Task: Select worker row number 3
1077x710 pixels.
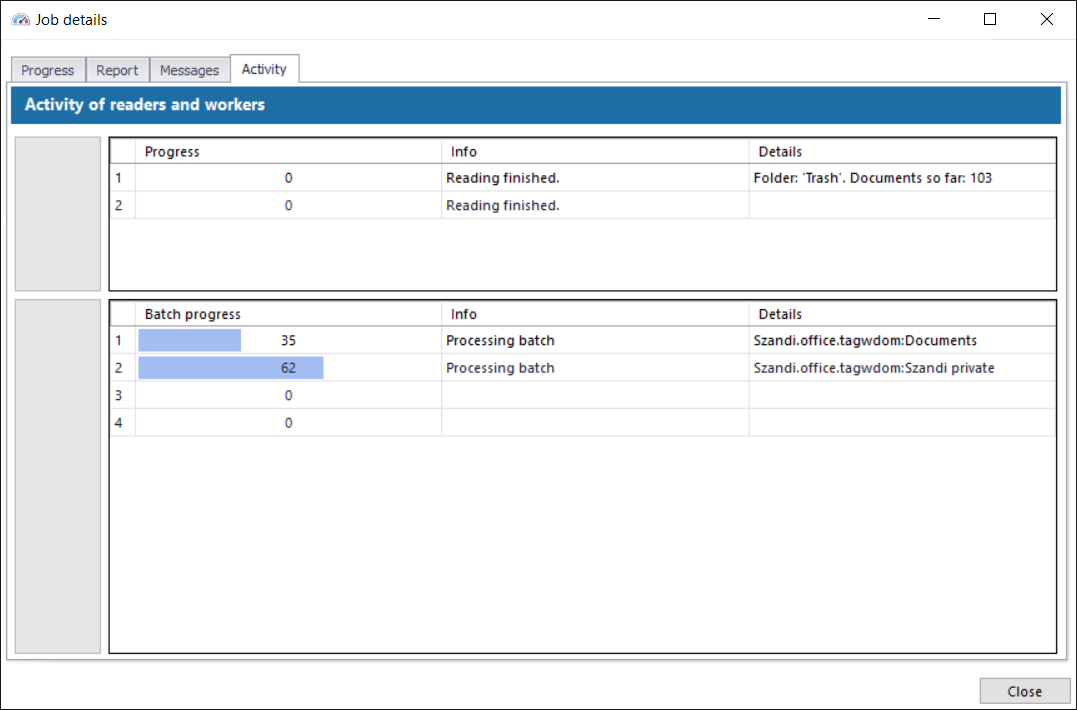Action: click(x=121, y=395)
